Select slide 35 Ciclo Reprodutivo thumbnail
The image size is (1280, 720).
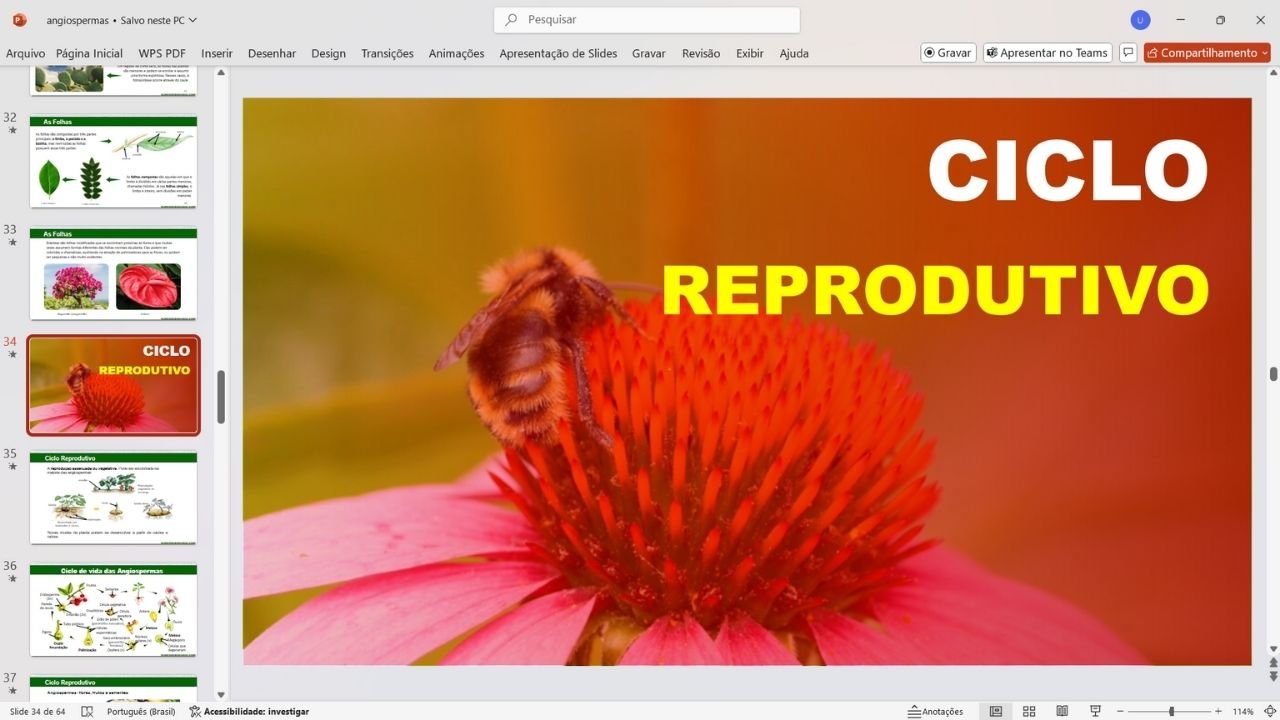point(113,498)
